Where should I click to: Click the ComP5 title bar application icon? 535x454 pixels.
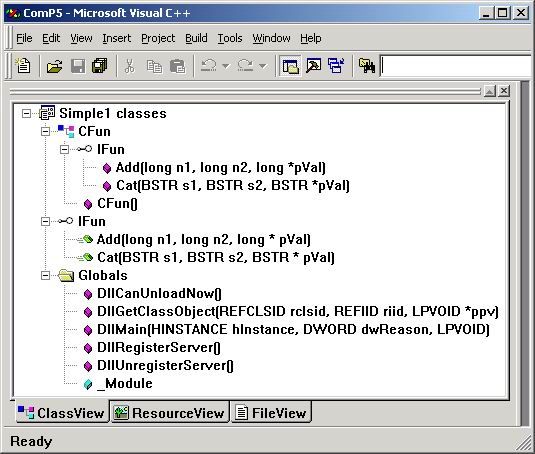point(13,13)
